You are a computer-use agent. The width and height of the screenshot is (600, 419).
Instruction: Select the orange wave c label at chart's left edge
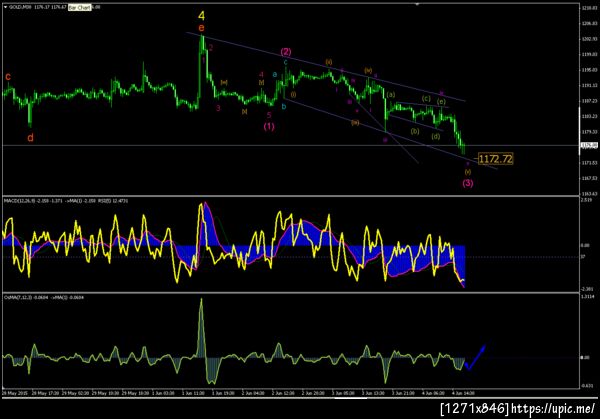[x=8, y=77]
